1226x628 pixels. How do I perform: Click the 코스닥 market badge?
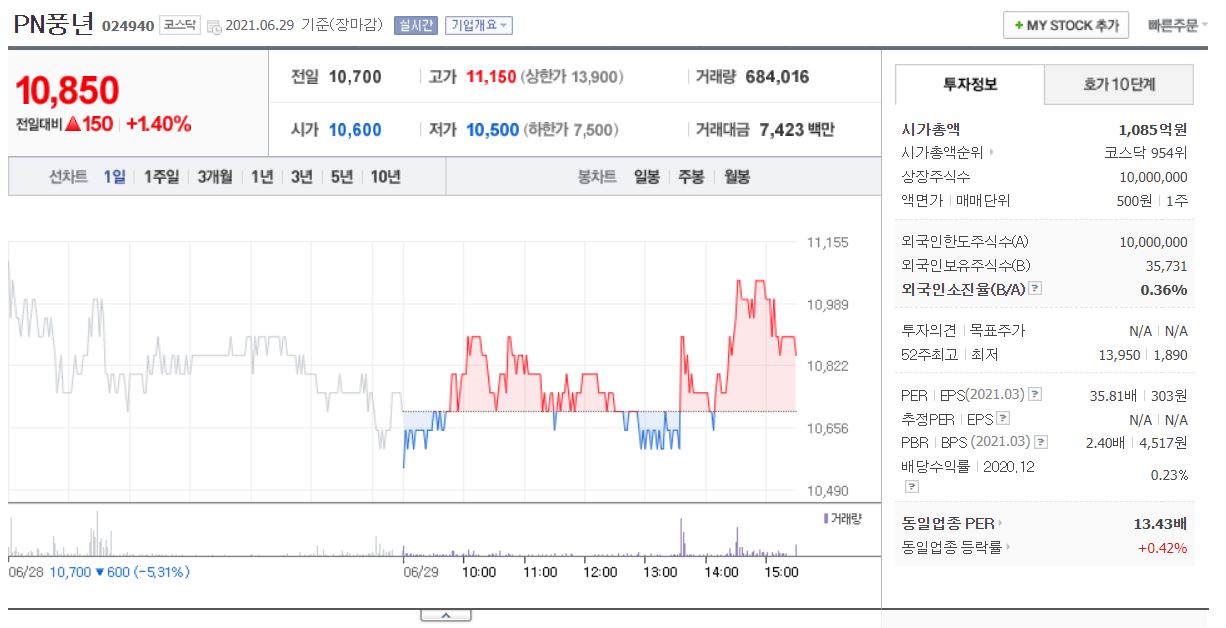pyautogui.click(x=180, y=25)
